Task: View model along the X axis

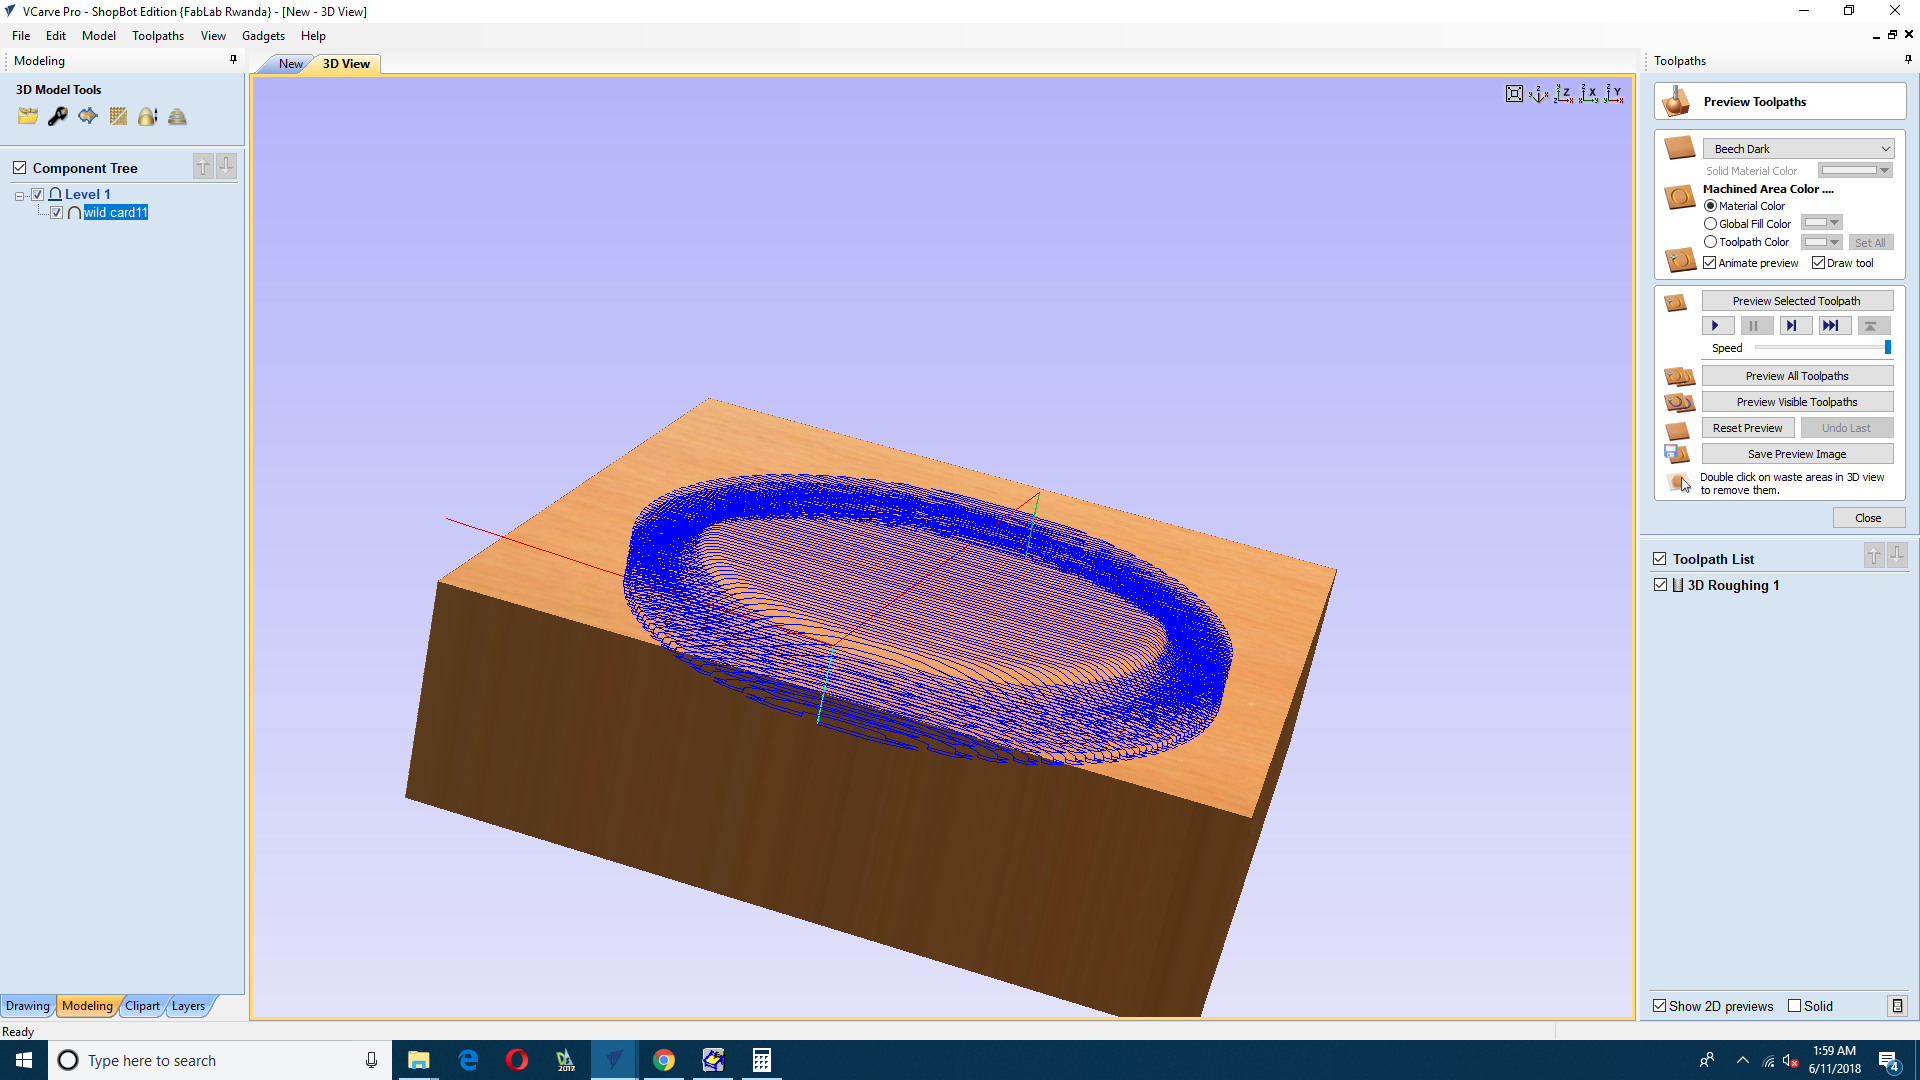Action: pyautogui.click(x=1588, y=94)
